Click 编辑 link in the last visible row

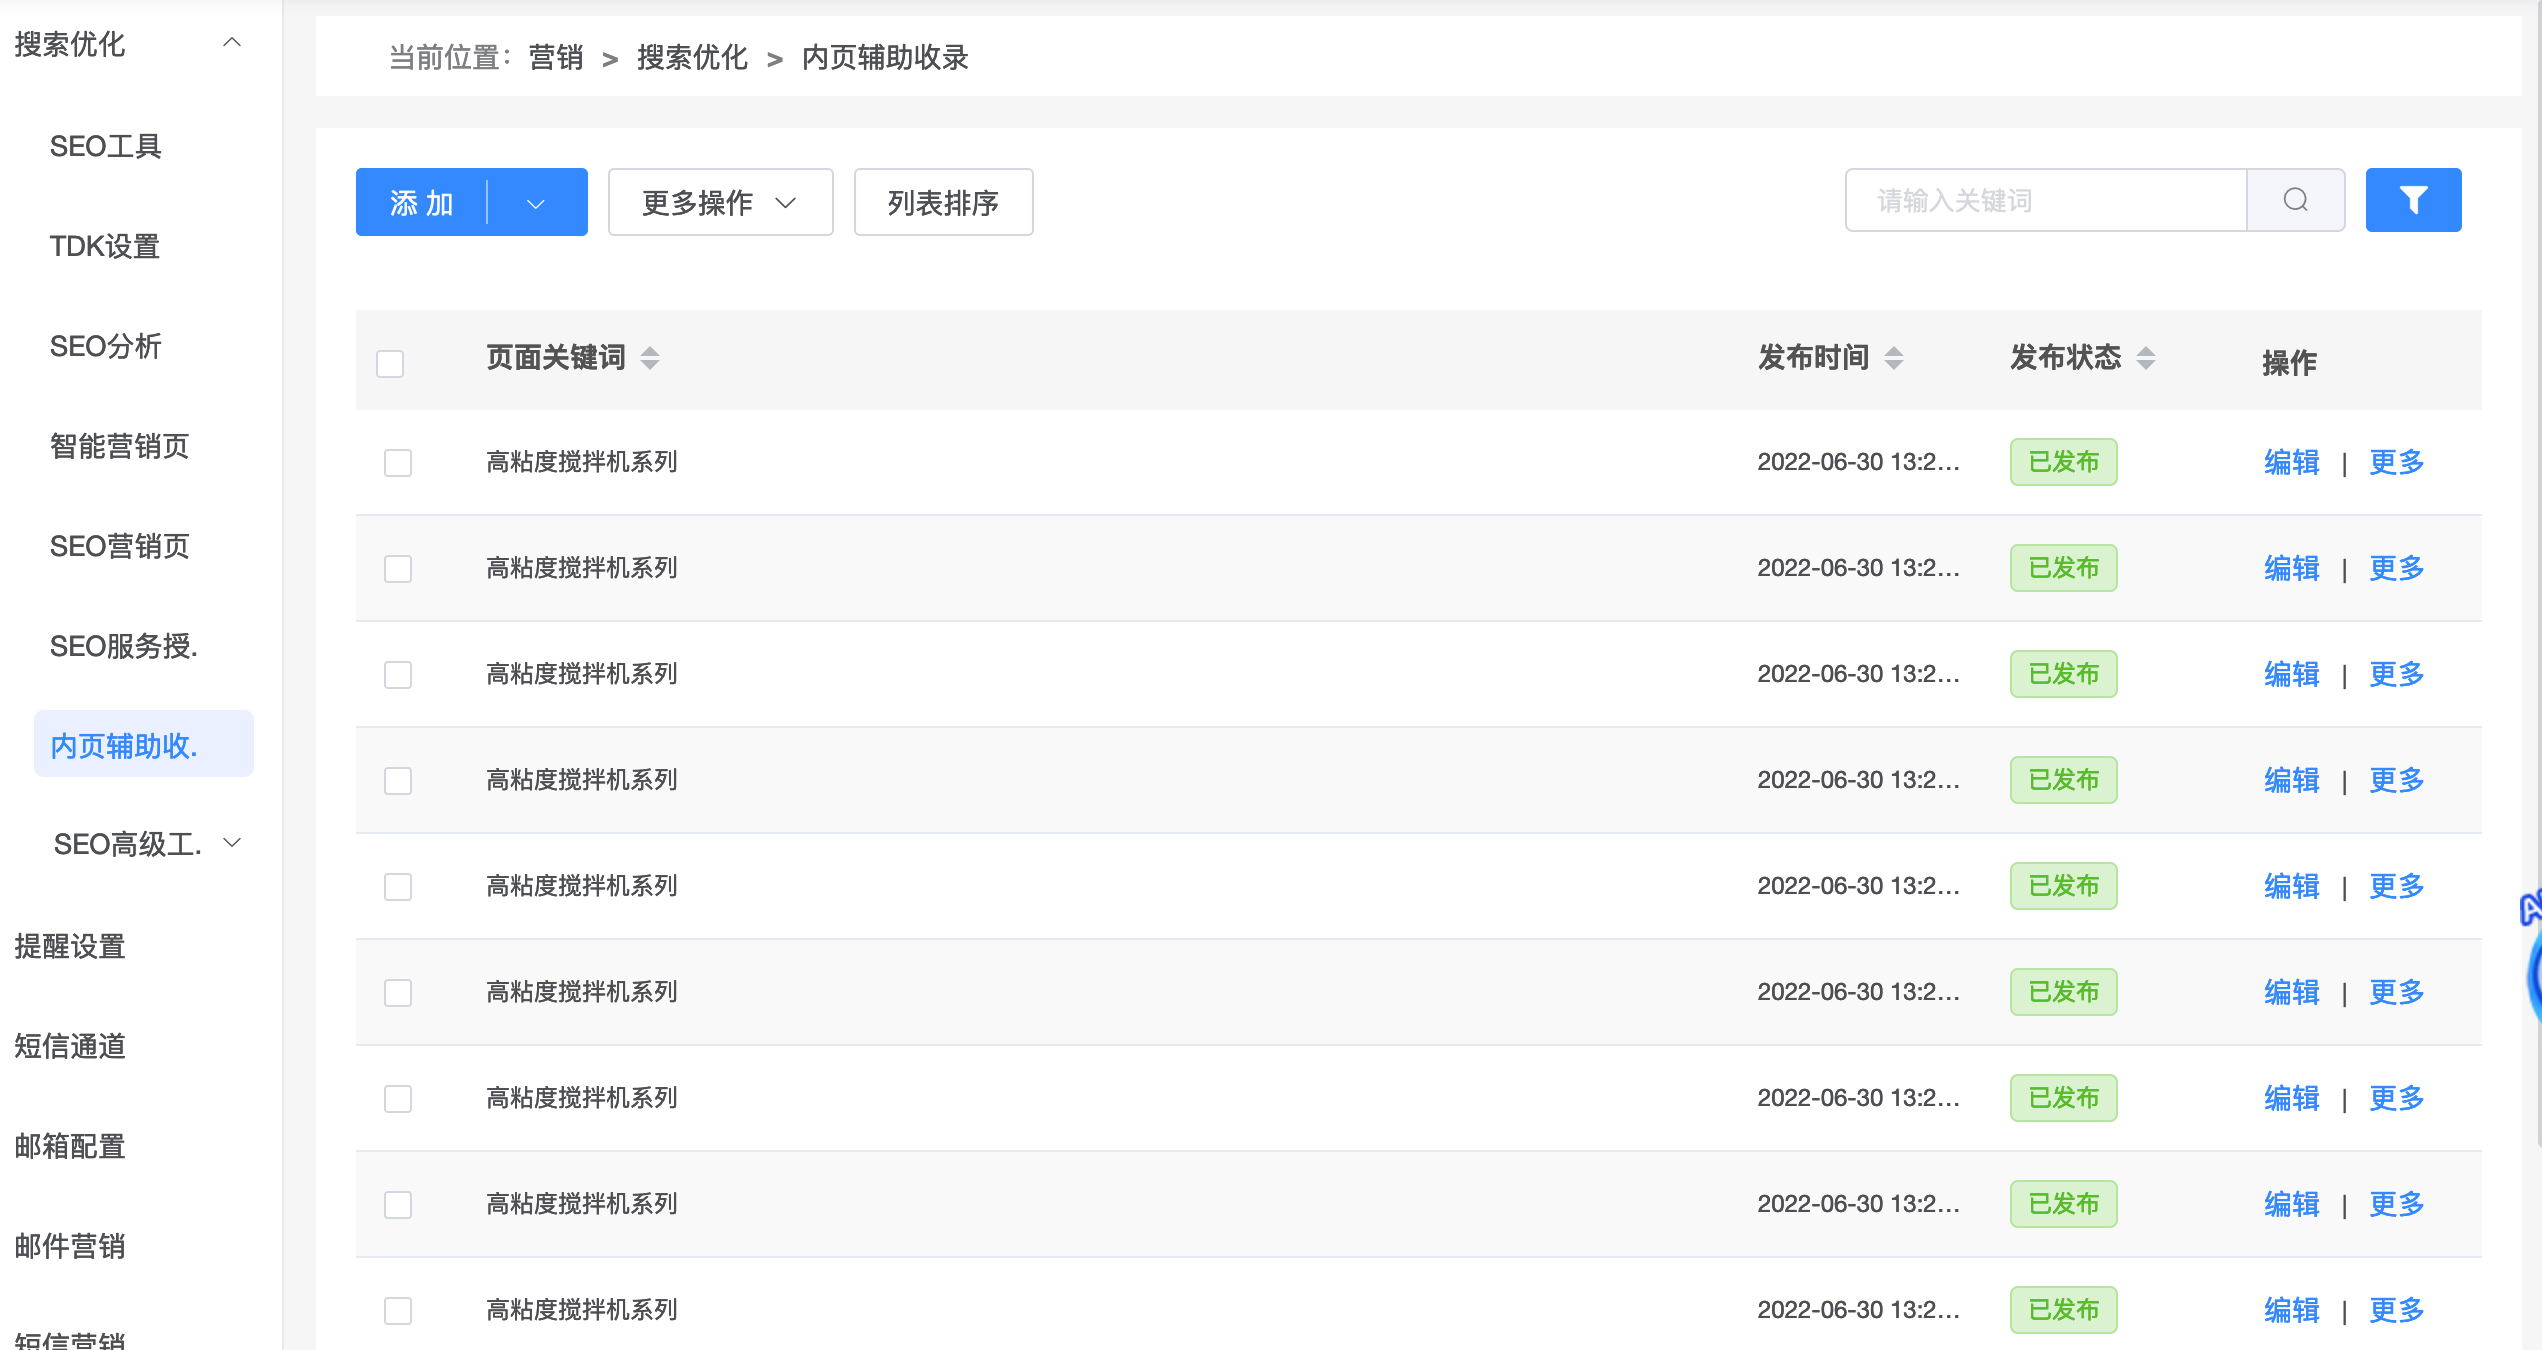(x=2292, y=1310)
